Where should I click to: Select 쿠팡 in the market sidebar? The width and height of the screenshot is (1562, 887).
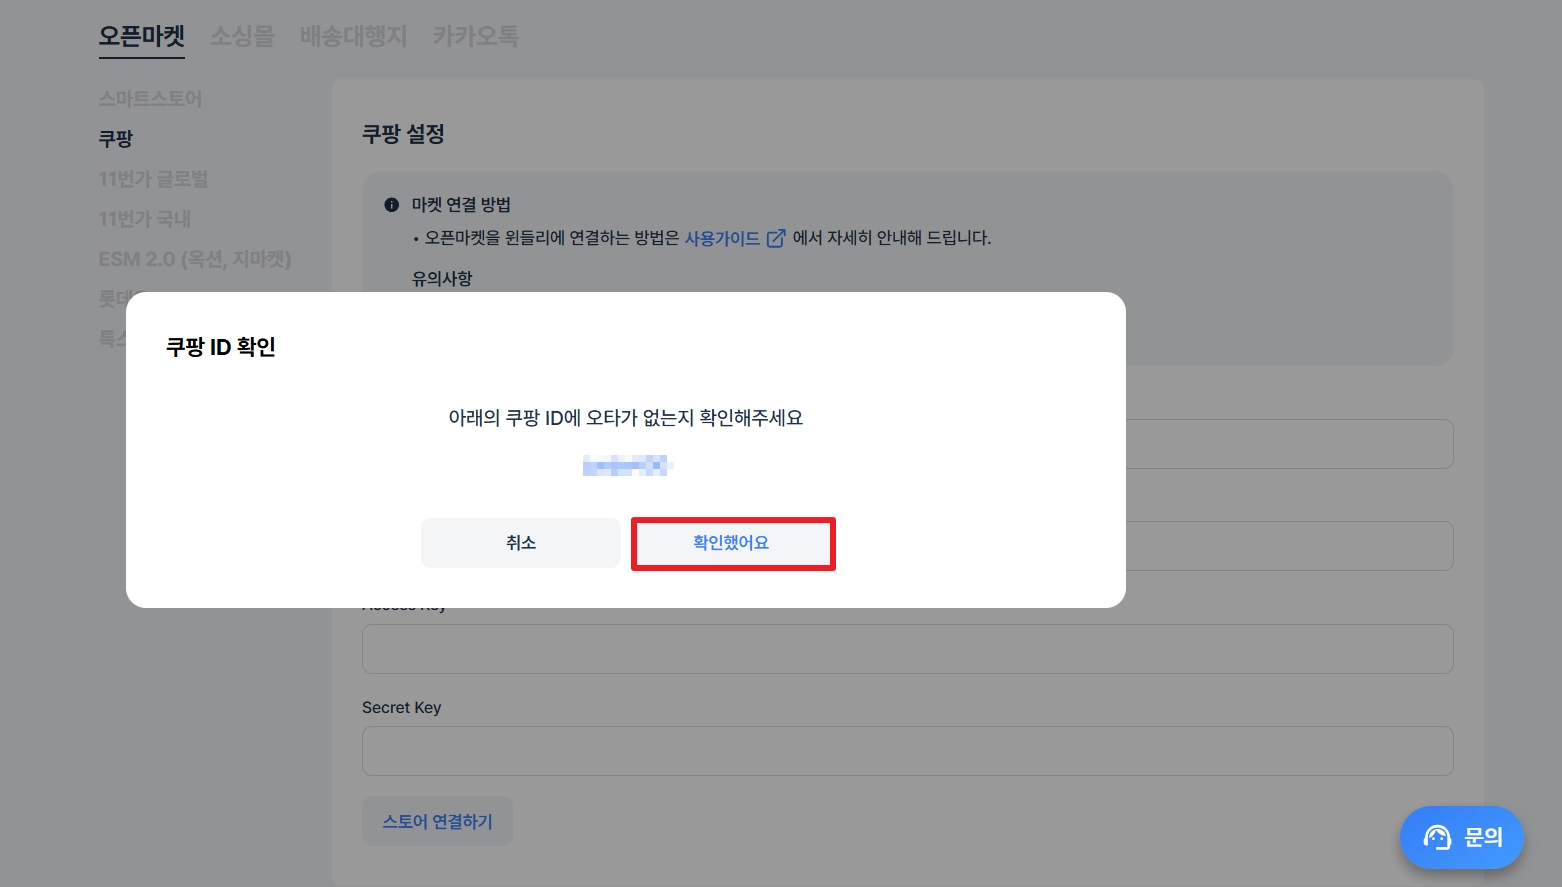[116, 139]
